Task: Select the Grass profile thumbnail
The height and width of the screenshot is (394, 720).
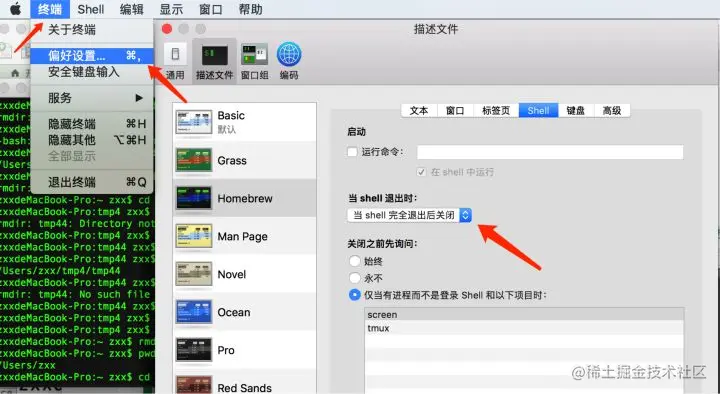Action: coord(194,160)
